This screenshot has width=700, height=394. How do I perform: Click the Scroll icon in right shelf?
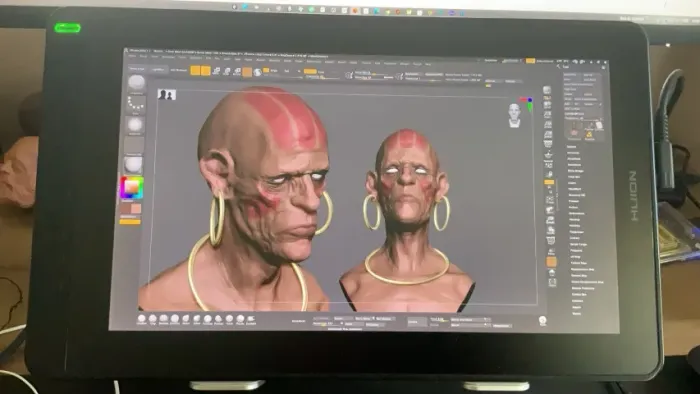pos(547,105)
